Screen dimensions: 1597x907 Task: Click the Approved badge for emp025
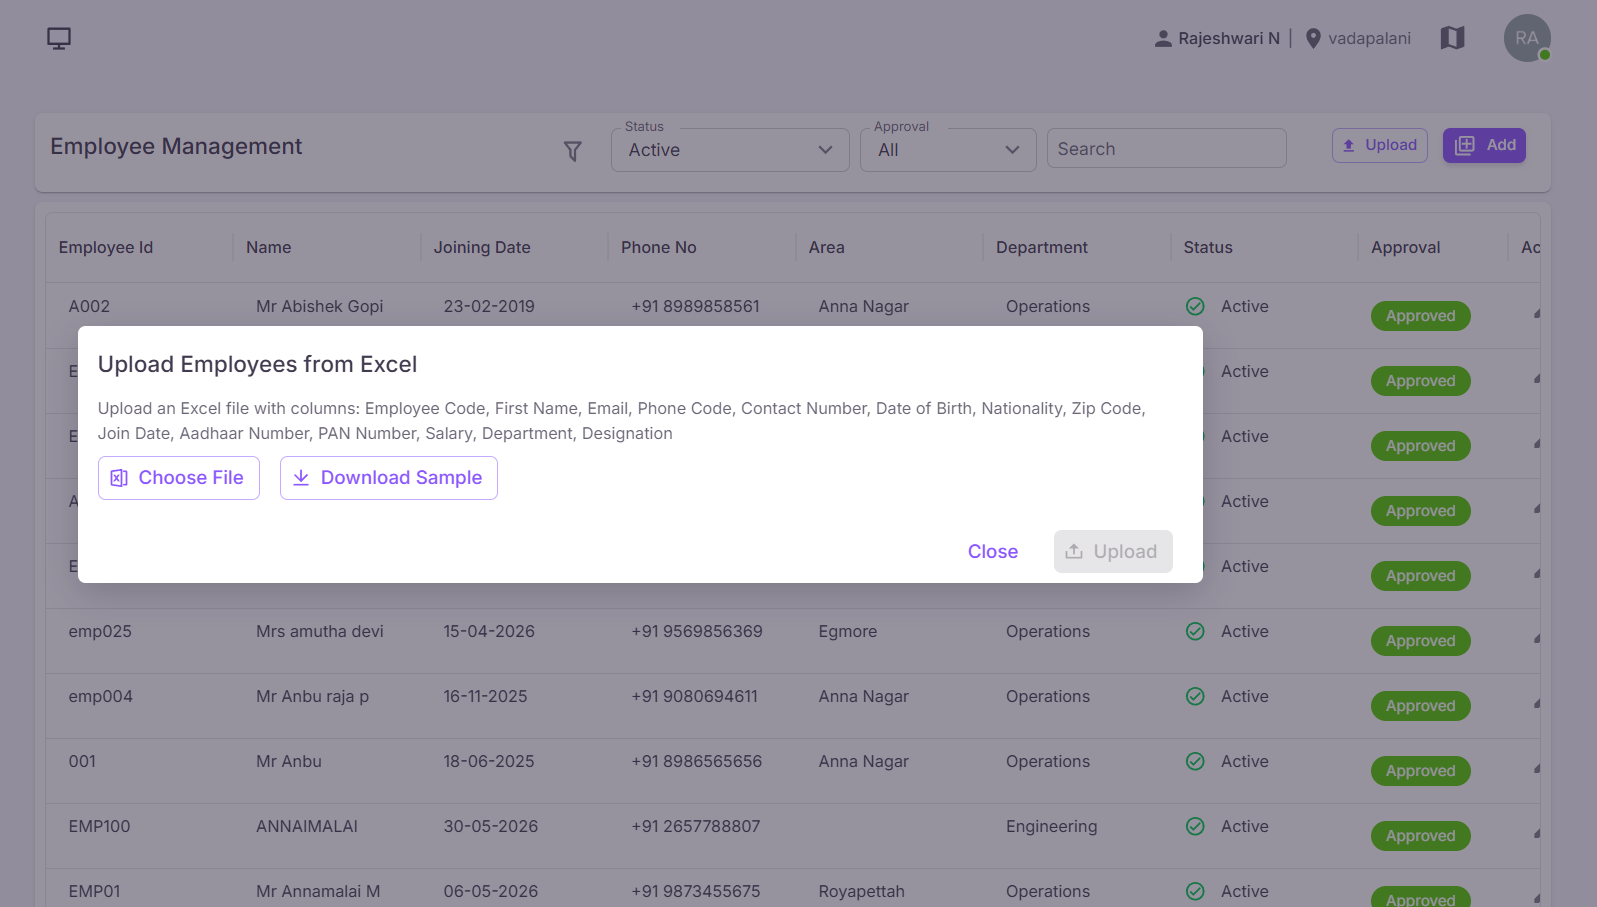coord(1420,641)
